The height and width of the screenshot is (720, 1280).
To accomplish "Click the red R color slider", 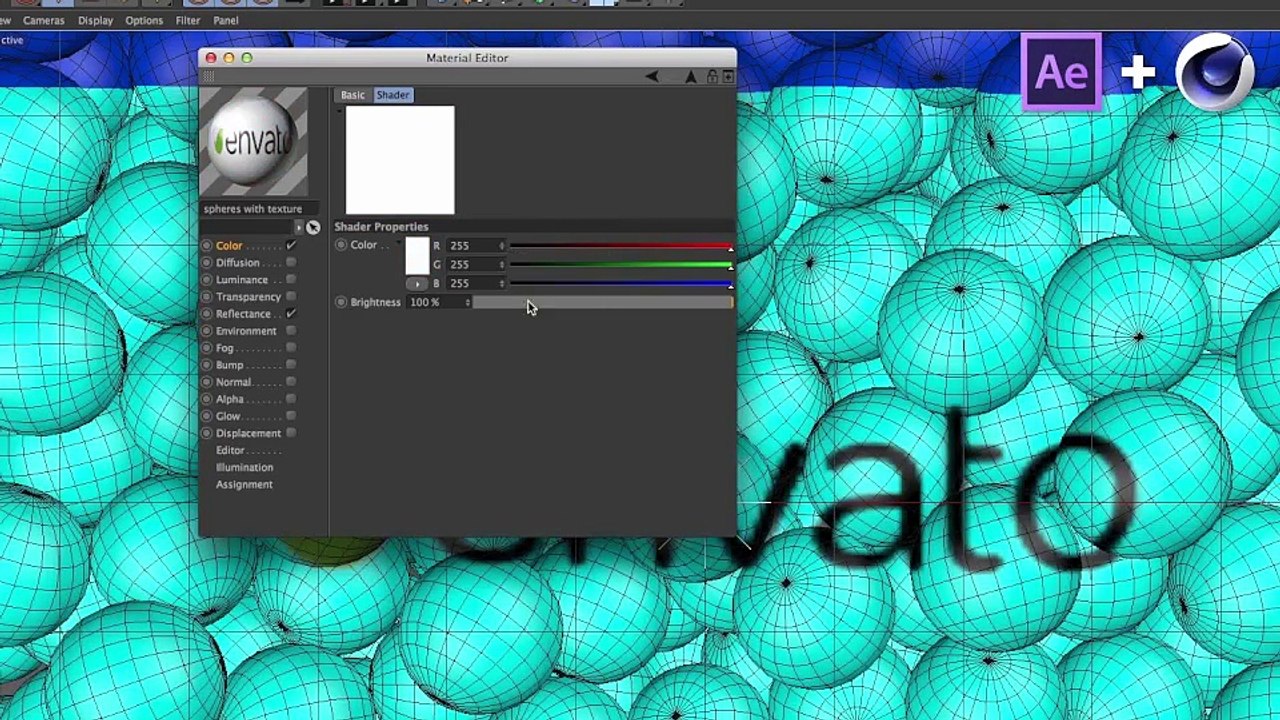I will tap(621, 246).
